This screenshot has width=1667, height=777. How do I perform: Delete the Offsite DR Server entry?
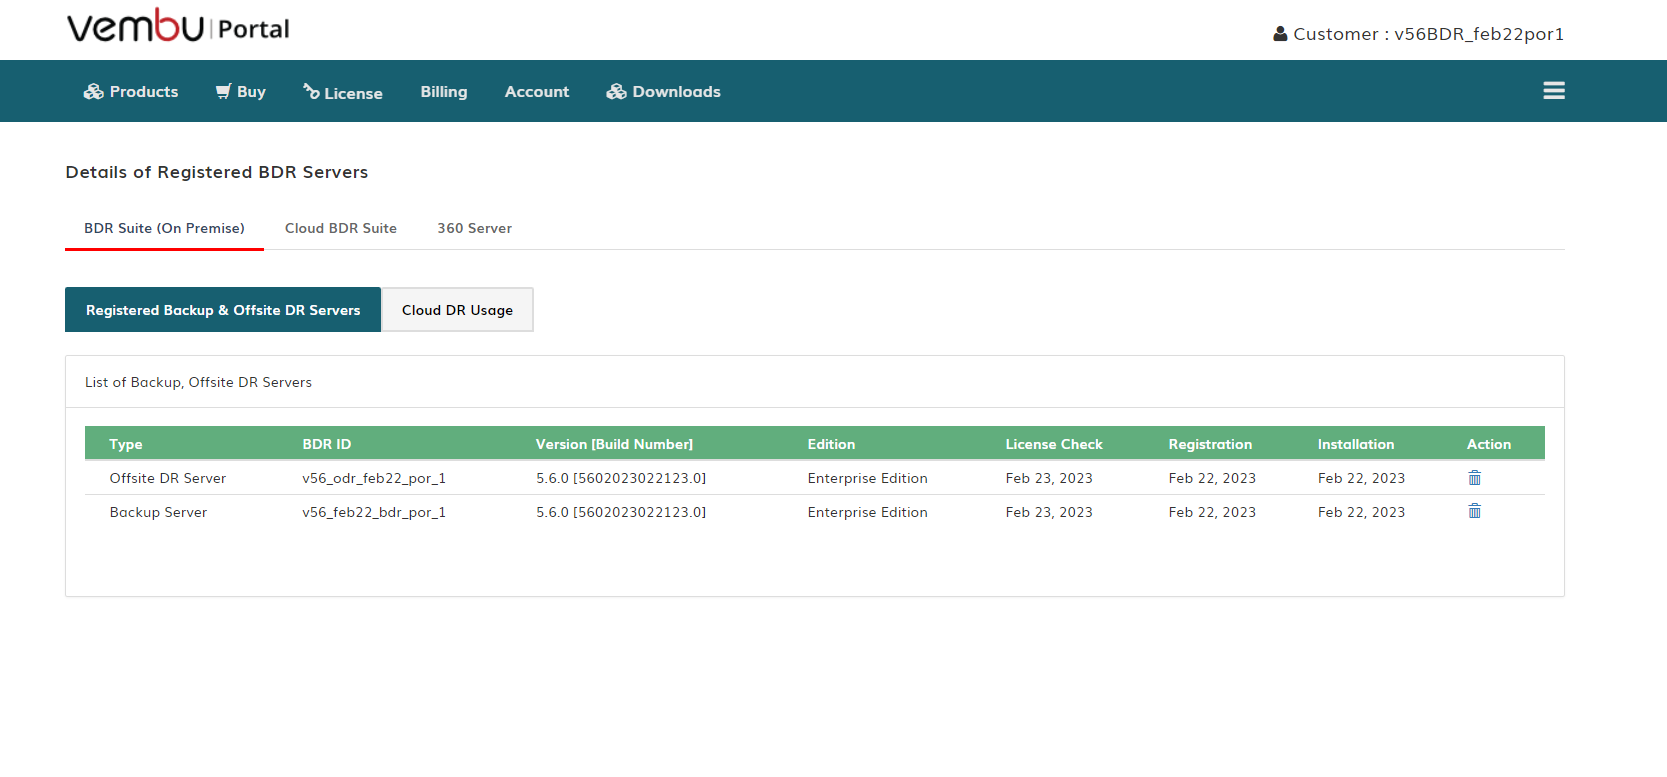(x=1474, y=478)
